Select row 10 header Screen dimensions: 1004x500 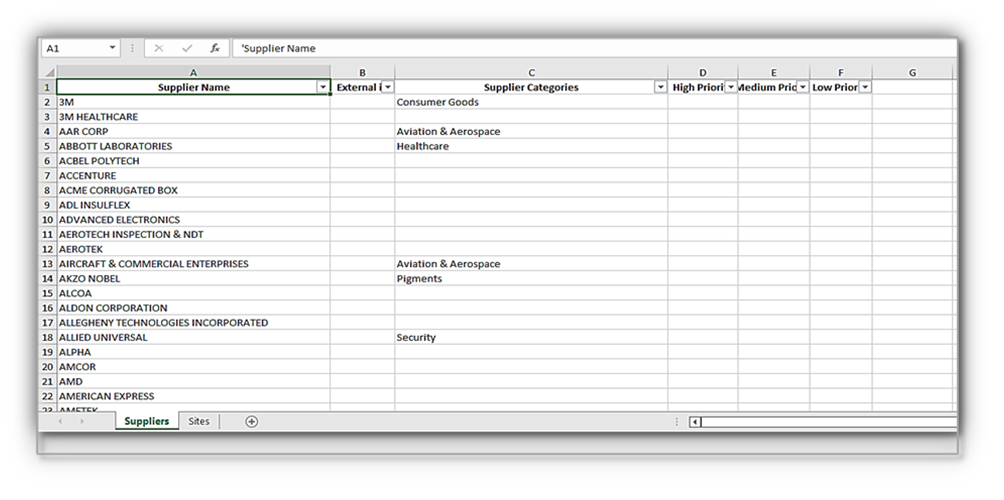[49, 220]
